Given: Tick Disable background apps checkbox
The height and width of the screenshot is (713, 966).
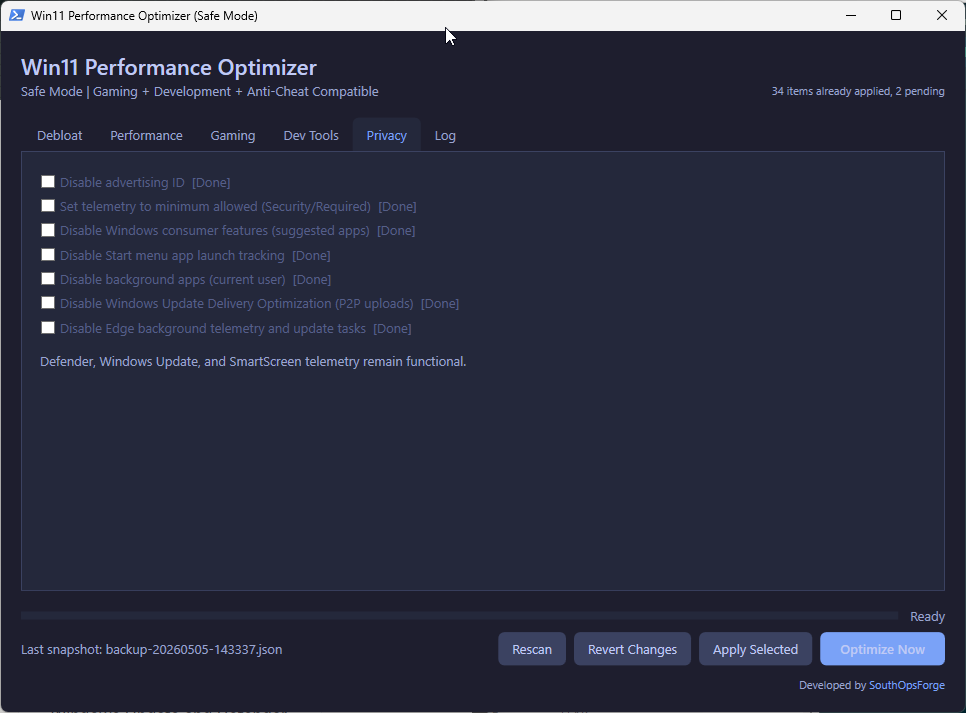Looking at the screenshot, I should pyautogui.click(x=48, y=279).
